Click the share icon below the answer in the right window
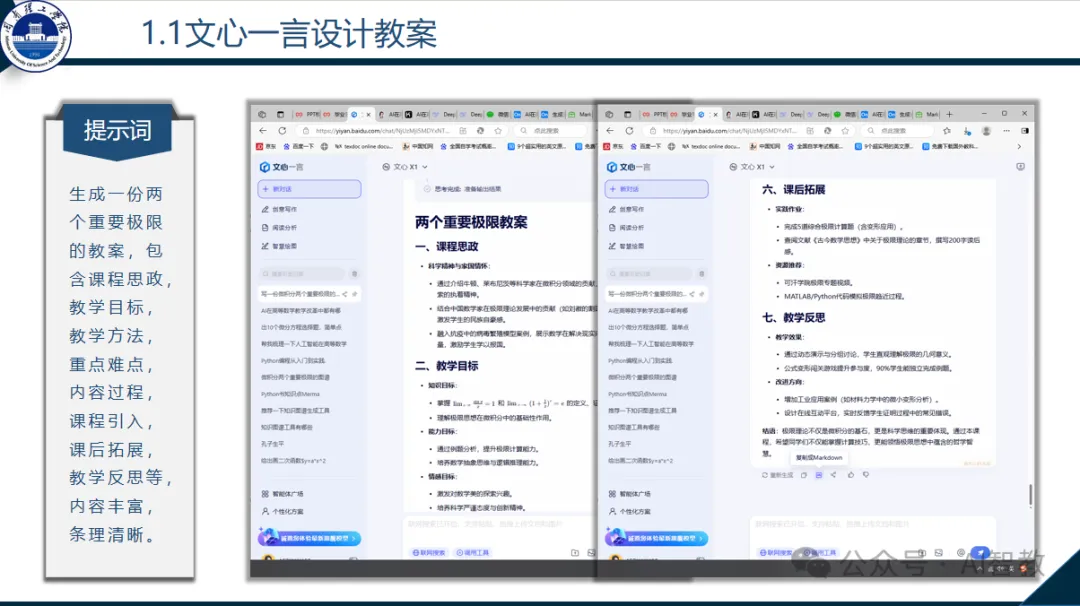This screenshot has height=606, width=1080. (833, 474)
